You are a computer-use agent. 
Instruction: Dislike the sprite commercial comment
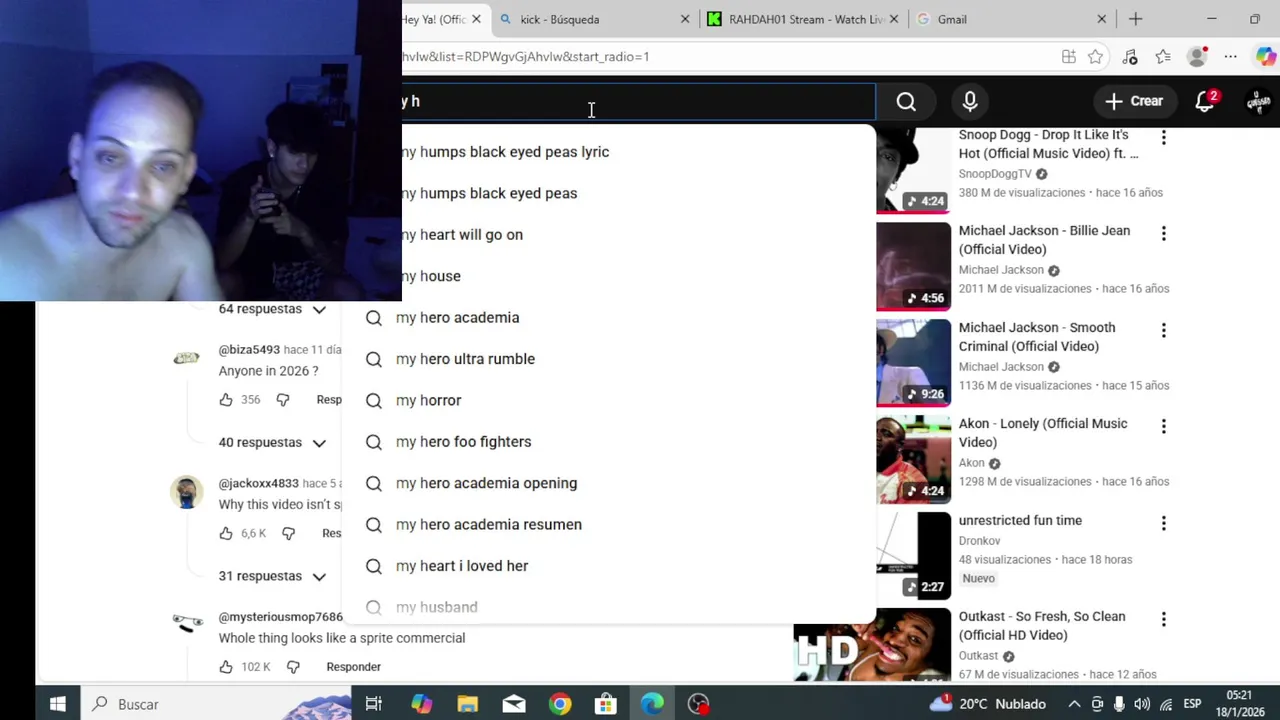coord(293,666)
